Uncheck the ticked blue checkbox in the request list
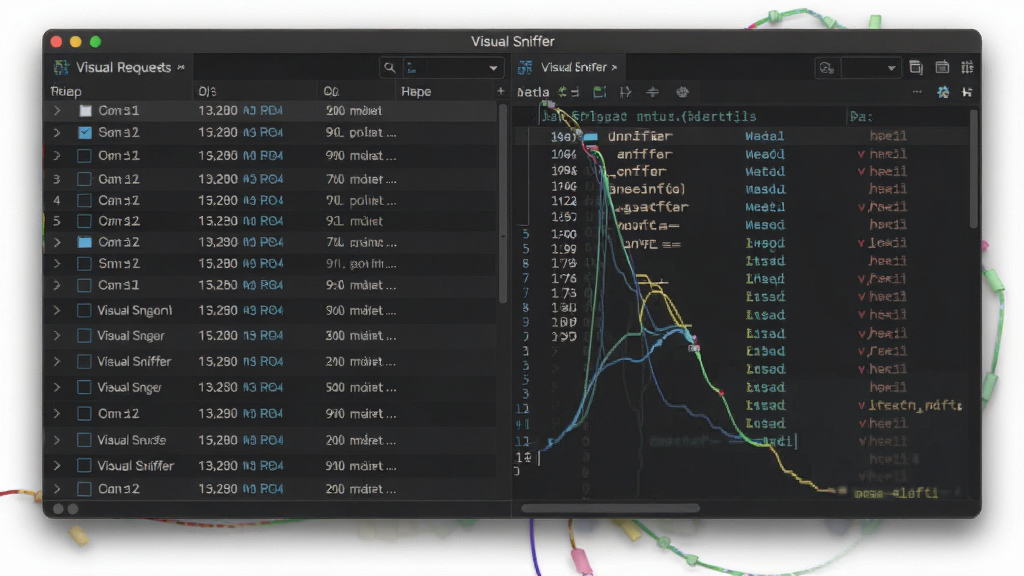1024x576 pixels. (84, 133)
